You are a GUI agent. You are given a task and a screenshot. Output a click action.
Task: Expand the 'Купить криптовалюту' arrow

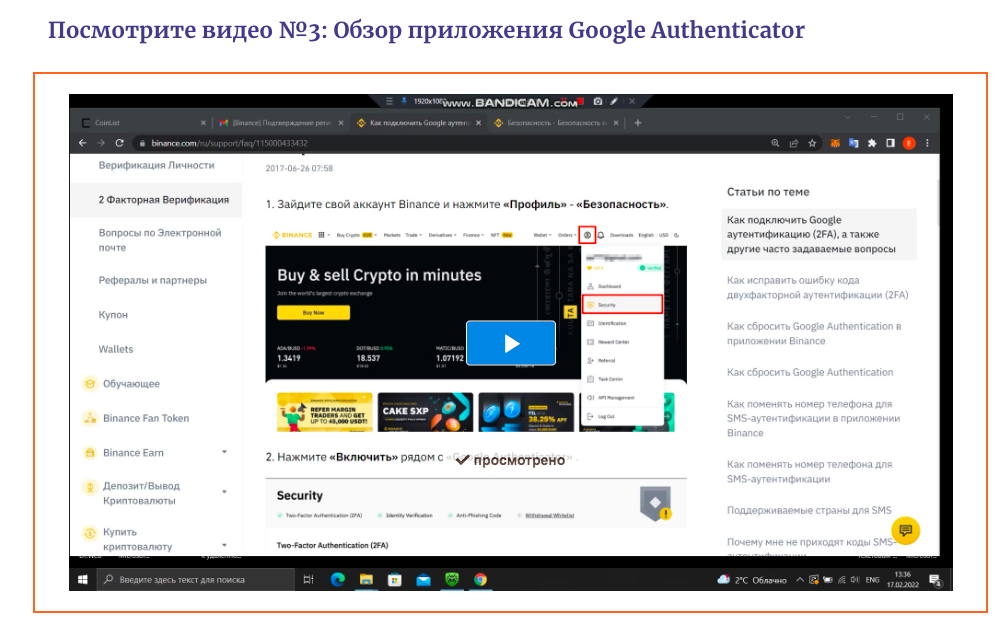pos(224,545)
